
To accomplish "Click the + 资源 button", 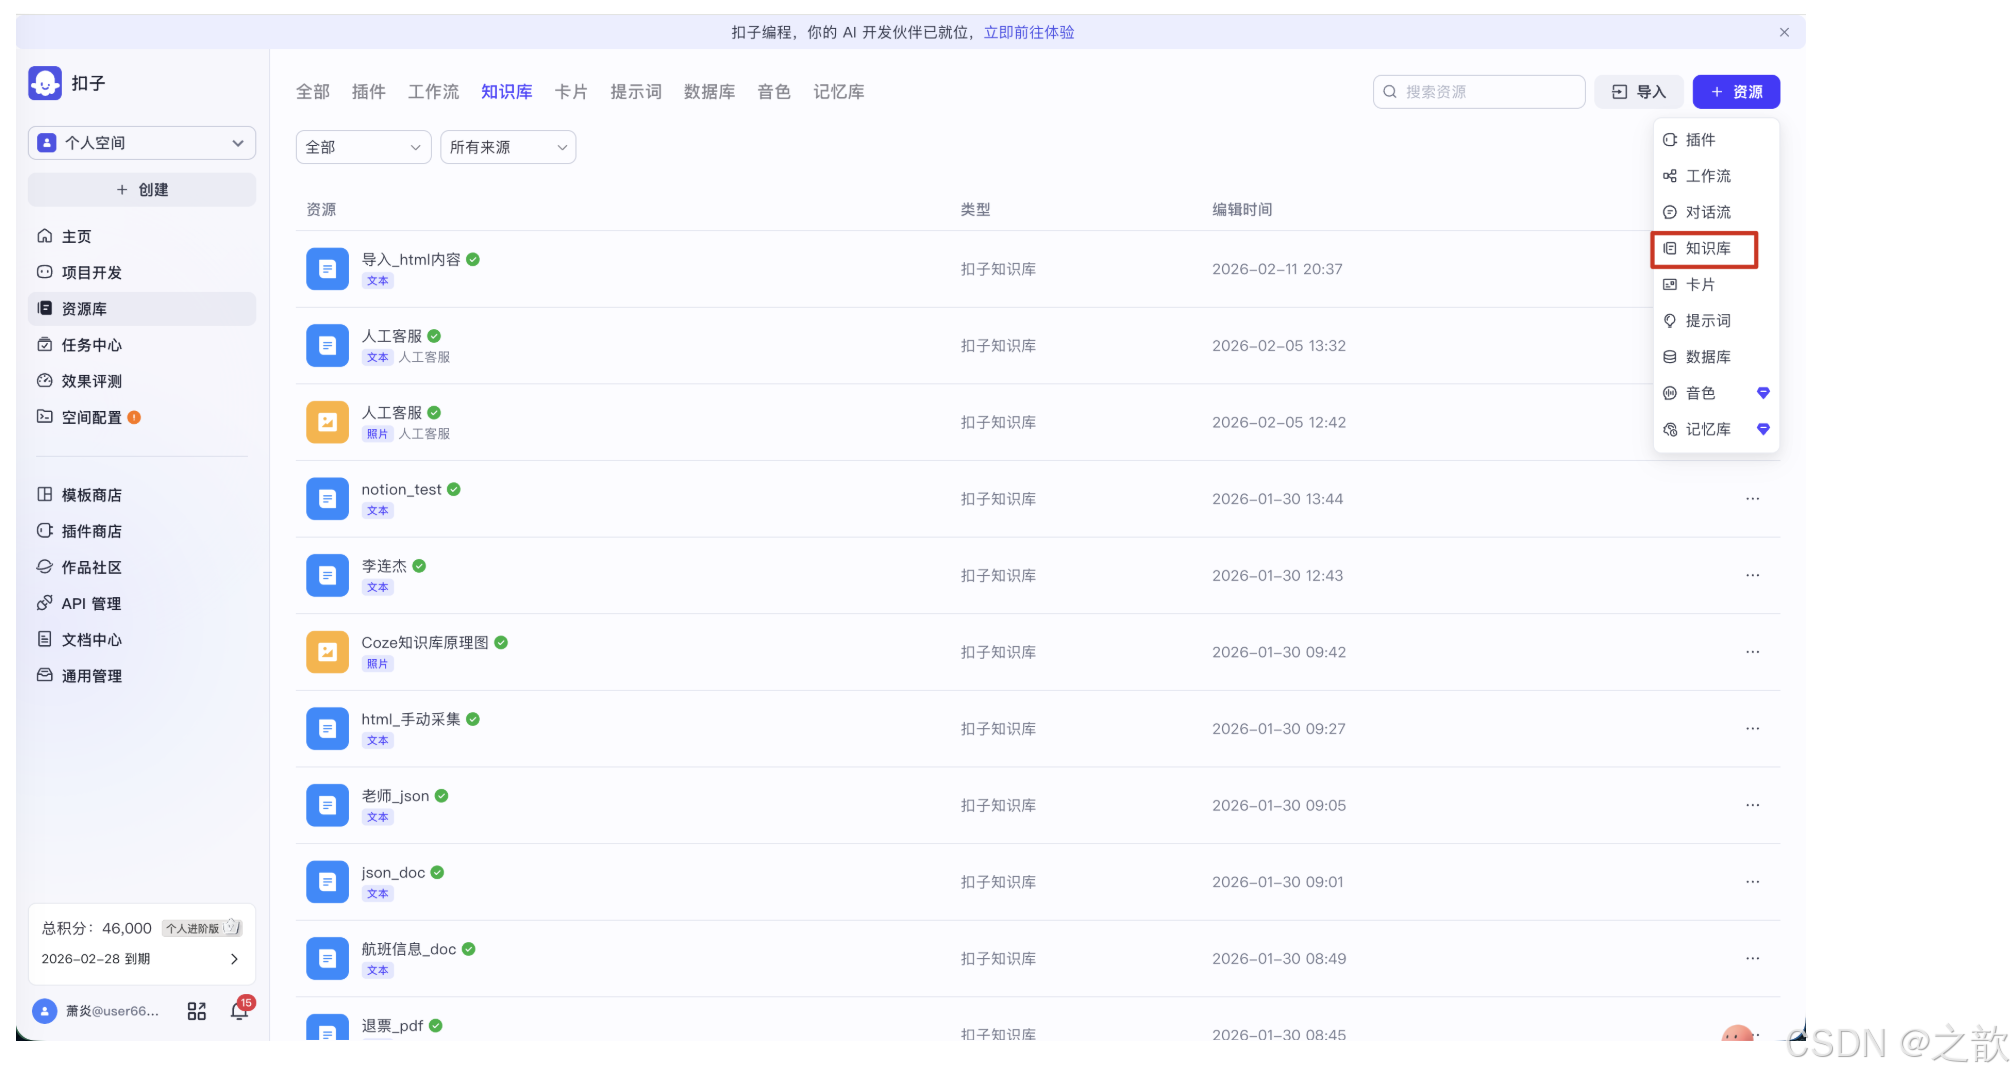I will [x=1736, y=92].
